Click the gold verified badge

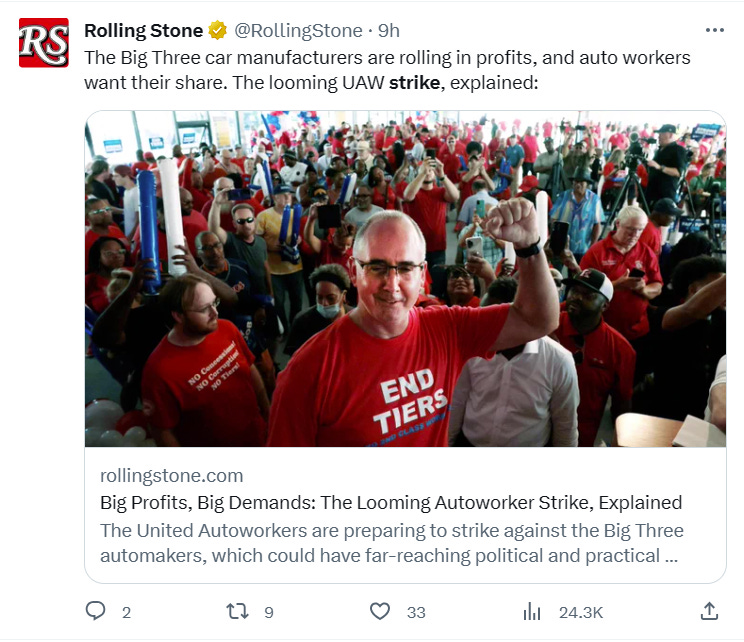[218, 30]
